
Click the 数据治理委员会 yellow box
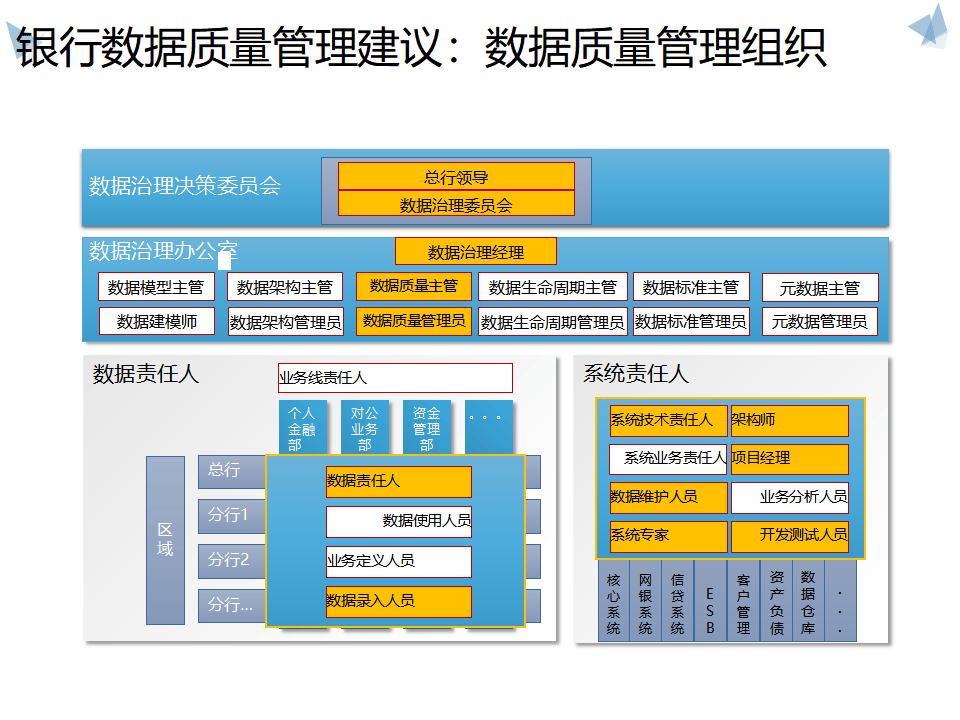[456, 204]
